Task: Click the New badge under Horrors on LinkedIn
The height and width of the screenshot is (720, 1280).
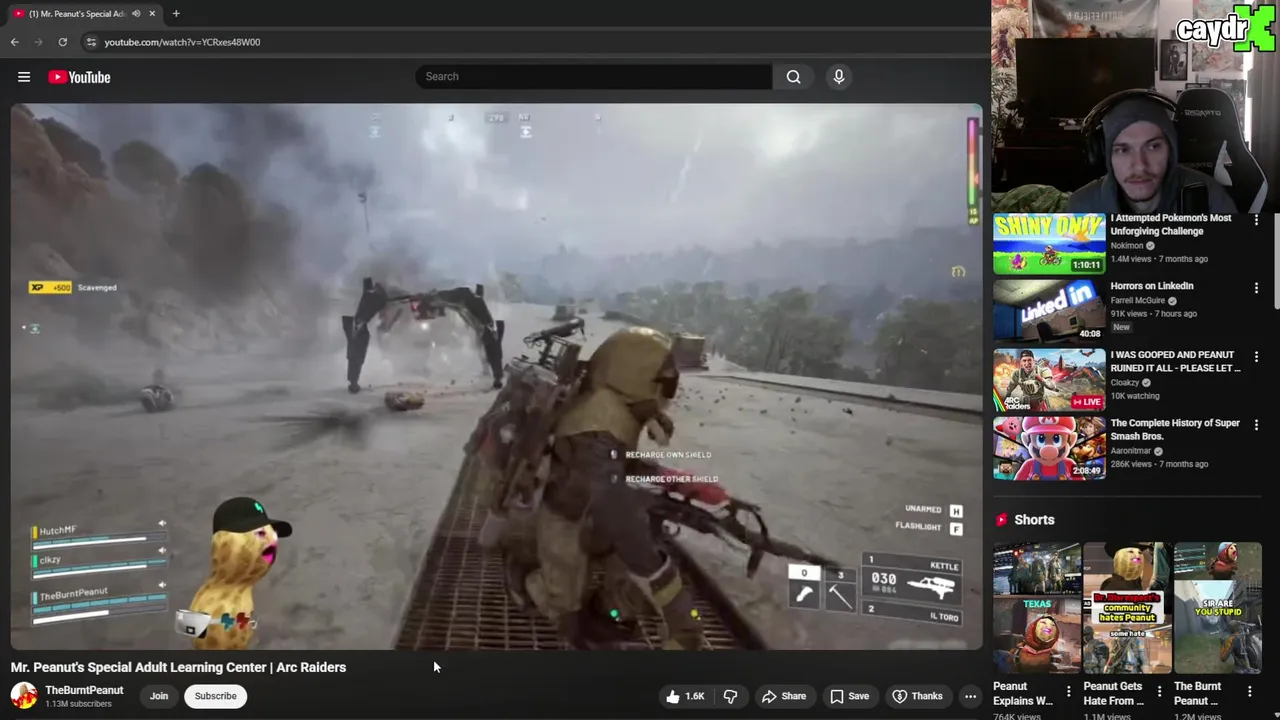Action: [1121, 327]
